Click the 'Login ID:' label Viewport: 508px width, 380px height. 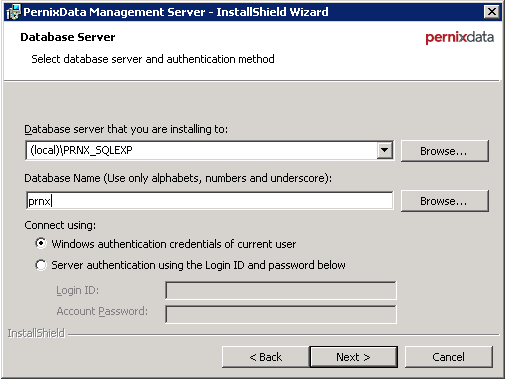click(77, 290)
